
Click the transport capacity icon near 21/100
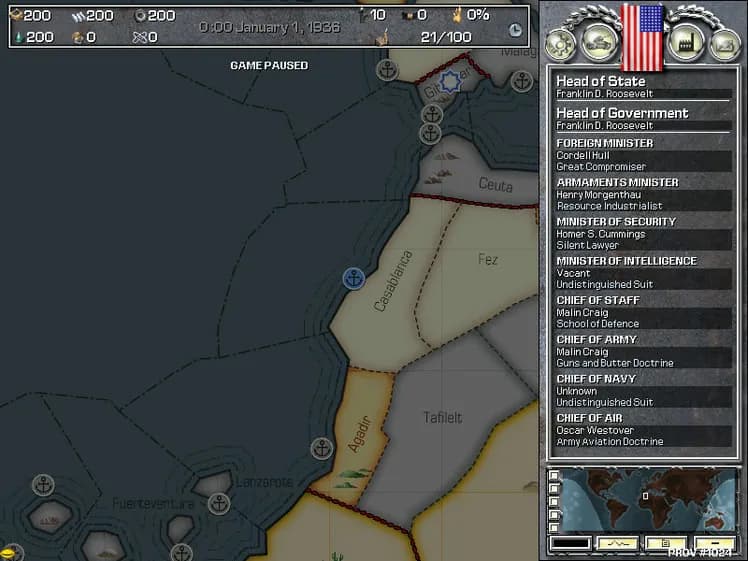383,37
